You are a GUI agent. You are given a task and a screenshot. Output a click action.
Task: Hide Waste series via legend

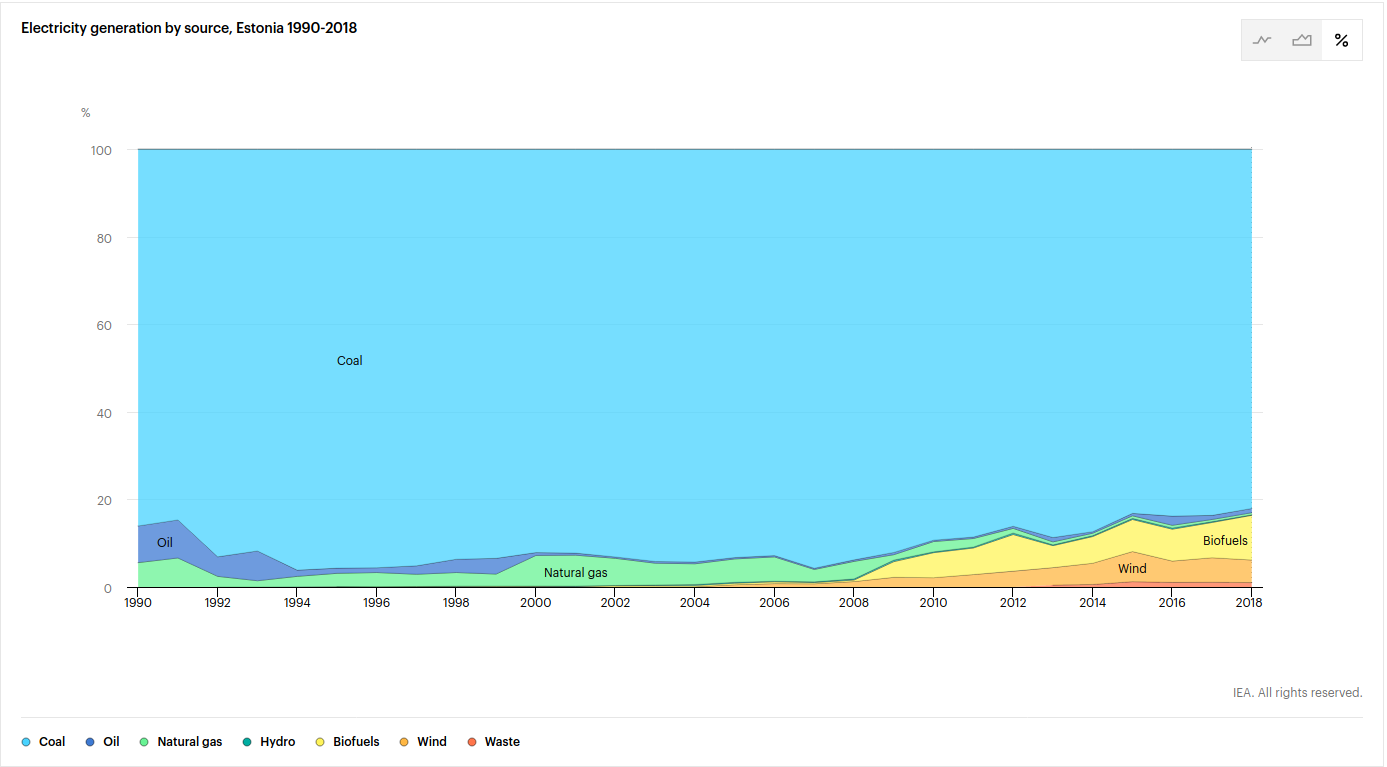(493, 742)
